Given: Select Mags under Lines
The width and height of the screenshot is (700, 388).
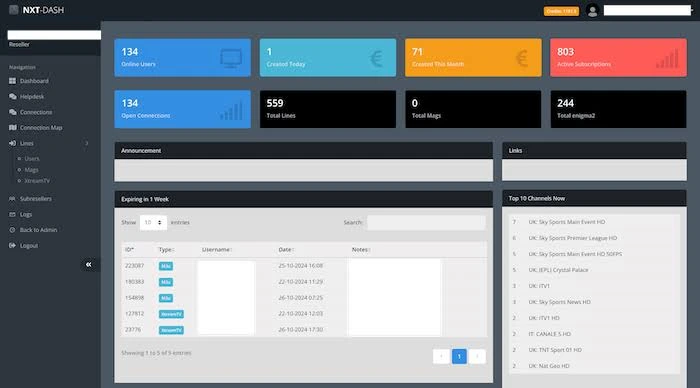Looking at the screenshot, I should click(x=31, y=170).
